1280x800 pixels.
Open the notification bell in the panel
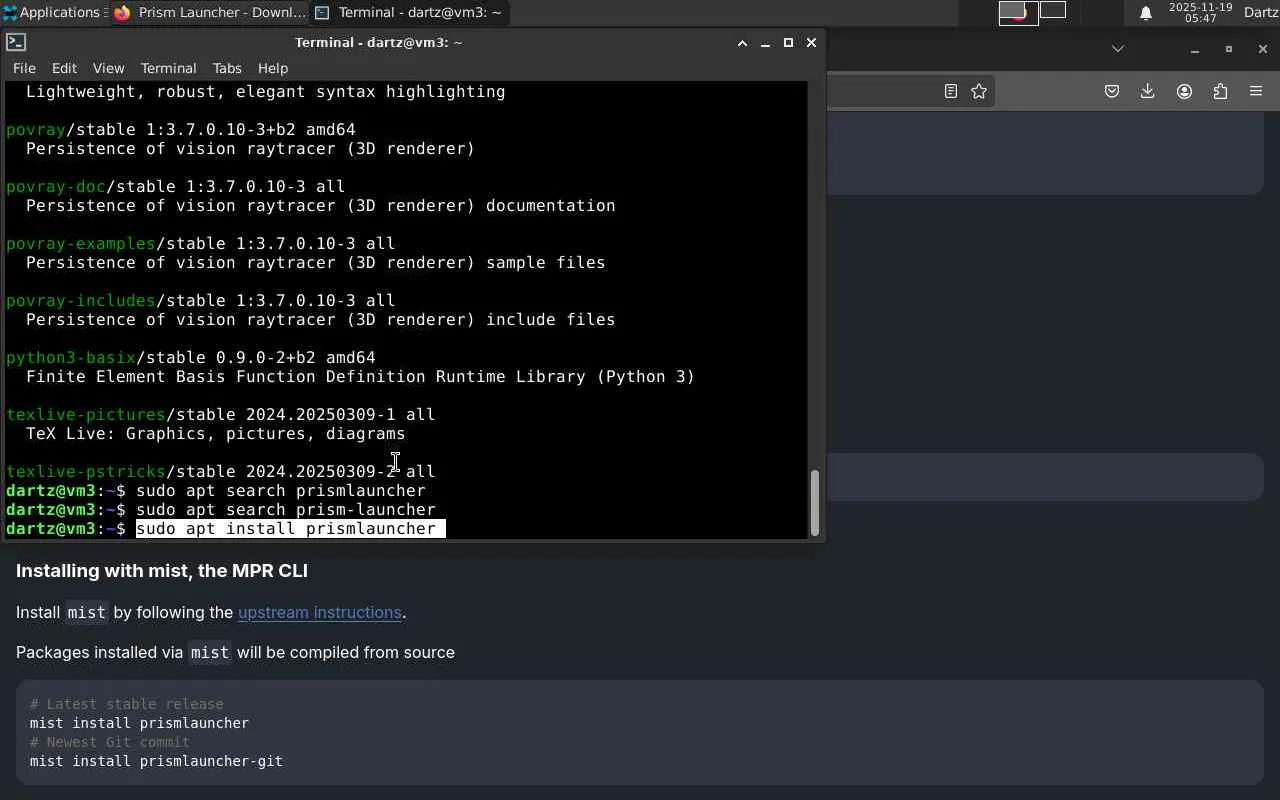(1146, 13)
